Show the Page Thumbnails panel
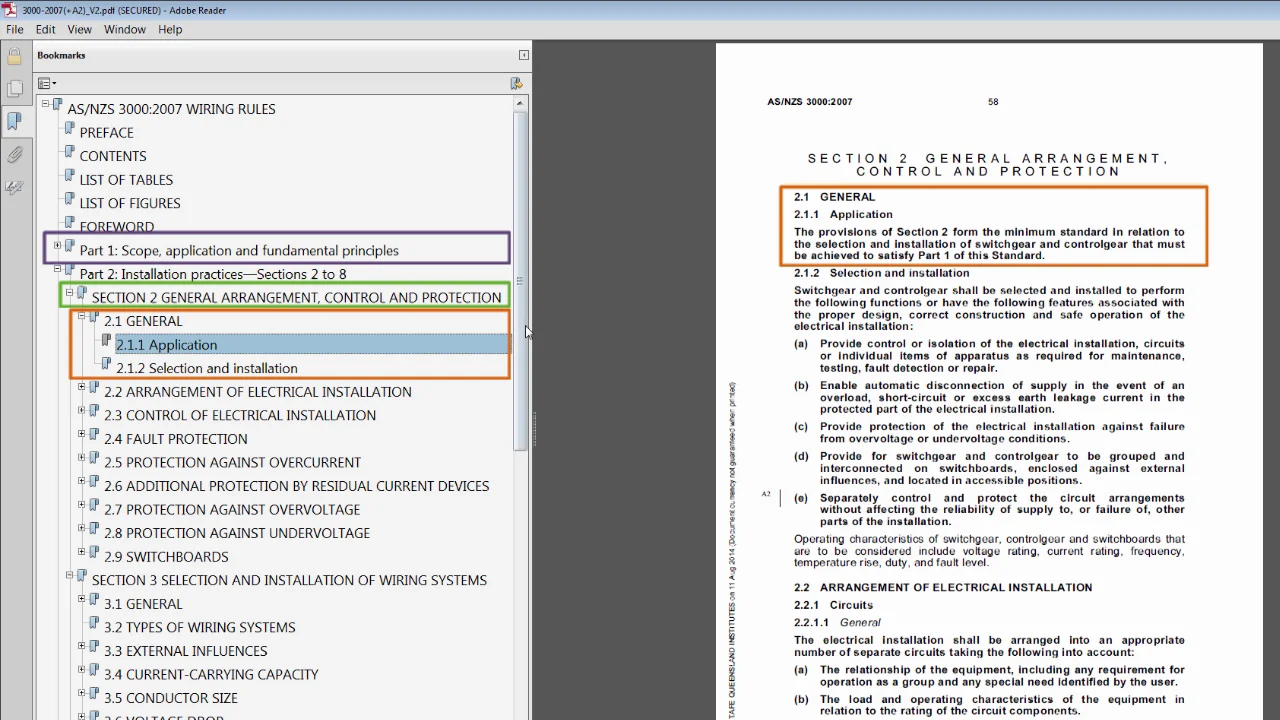 pyautogui.click(x=14, y=89)
